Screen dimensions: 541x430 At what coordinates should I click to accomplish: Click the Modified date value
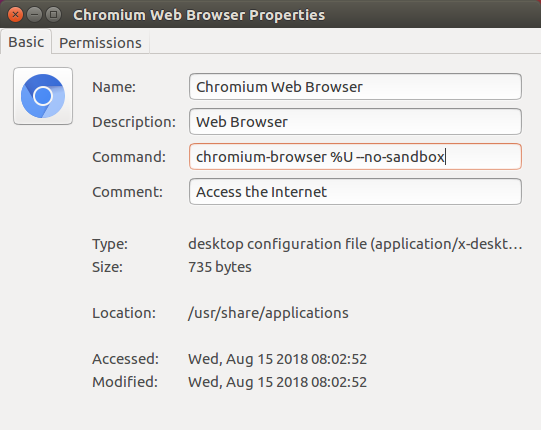tap(277, 382)
